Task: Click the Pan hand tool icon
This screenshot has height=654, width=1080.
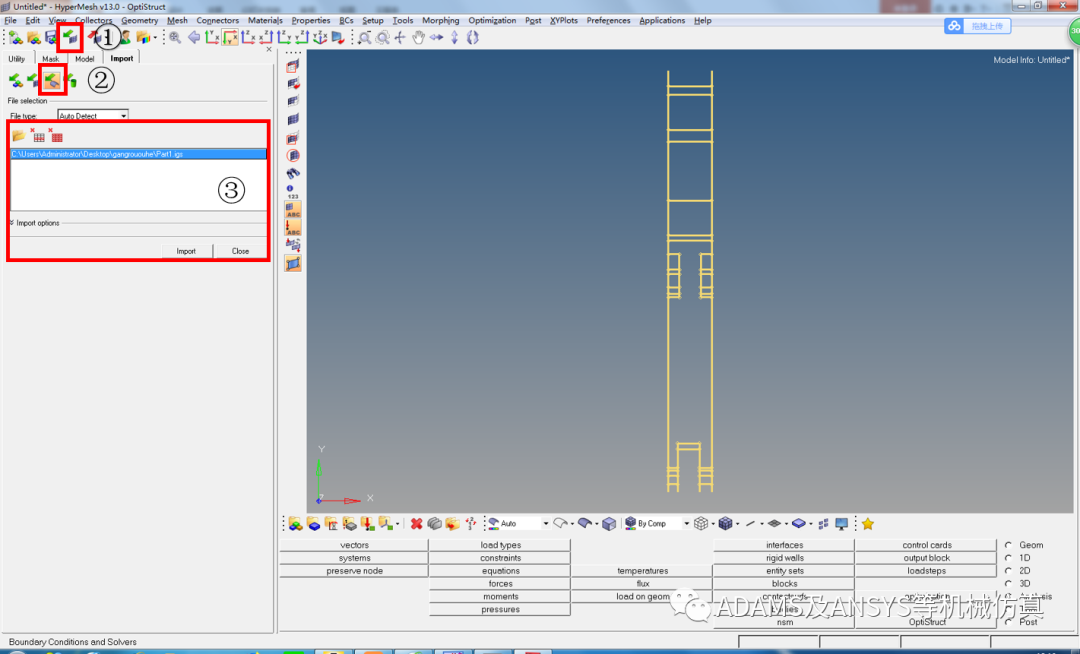Action: pyautogui.click(x=418, y=38)
